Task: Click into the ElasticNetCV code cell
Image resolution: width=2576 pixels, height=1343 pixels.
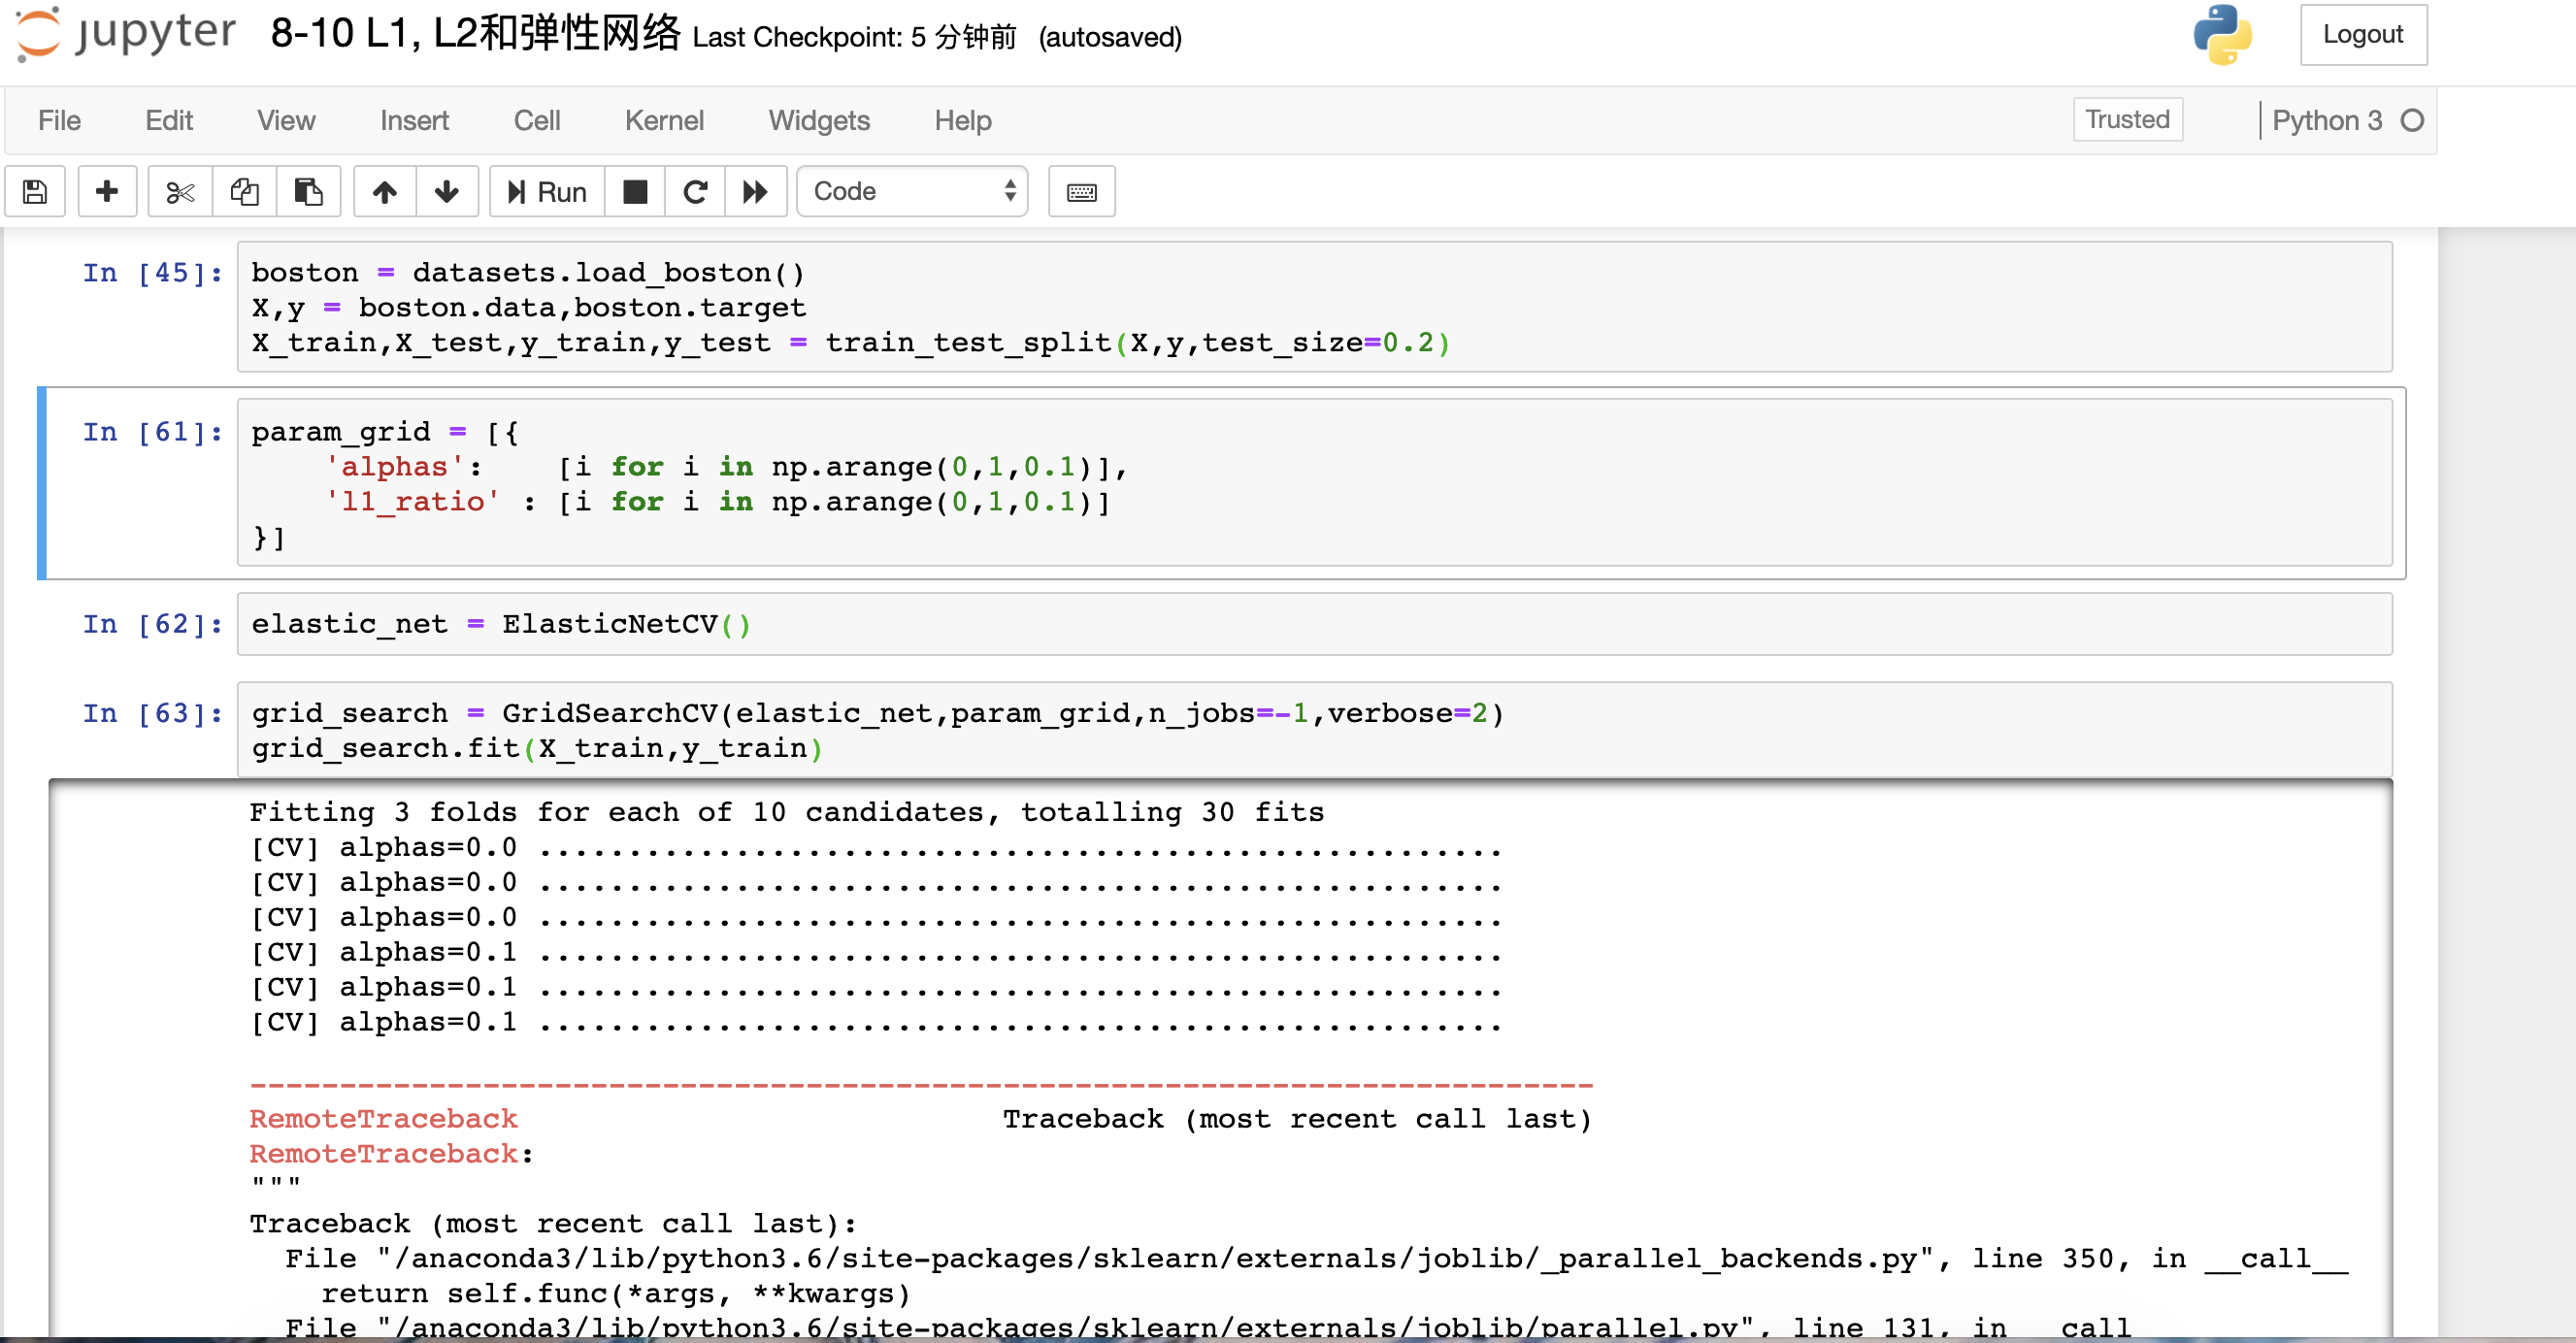Action: [1314, 624]
